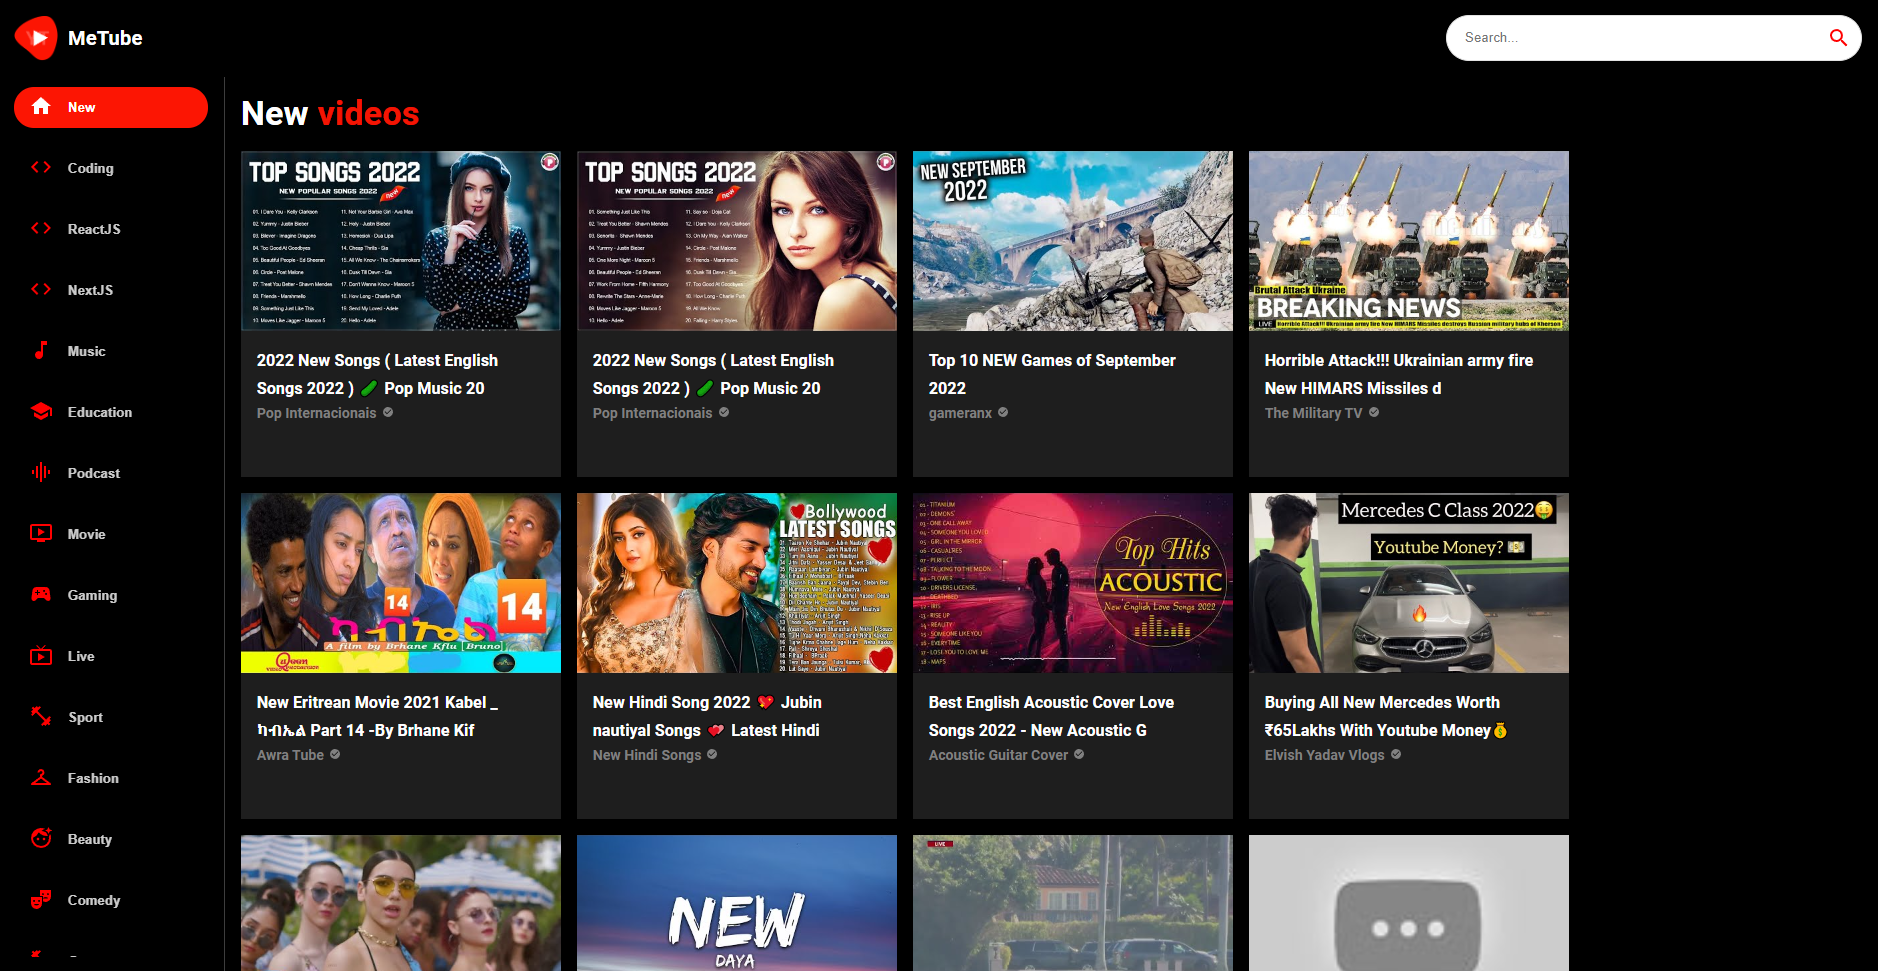Screen dimensions: 1878x971
Task: Click the Music note icon in sidebar
Action: [41, 351]
